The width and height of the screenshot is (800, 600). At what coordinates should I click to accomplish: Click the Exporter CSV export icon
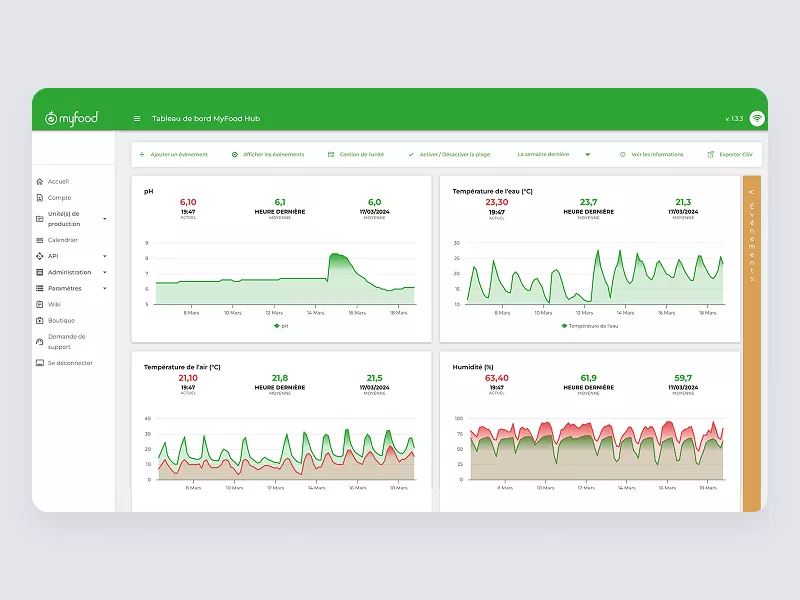coord(711,155)
